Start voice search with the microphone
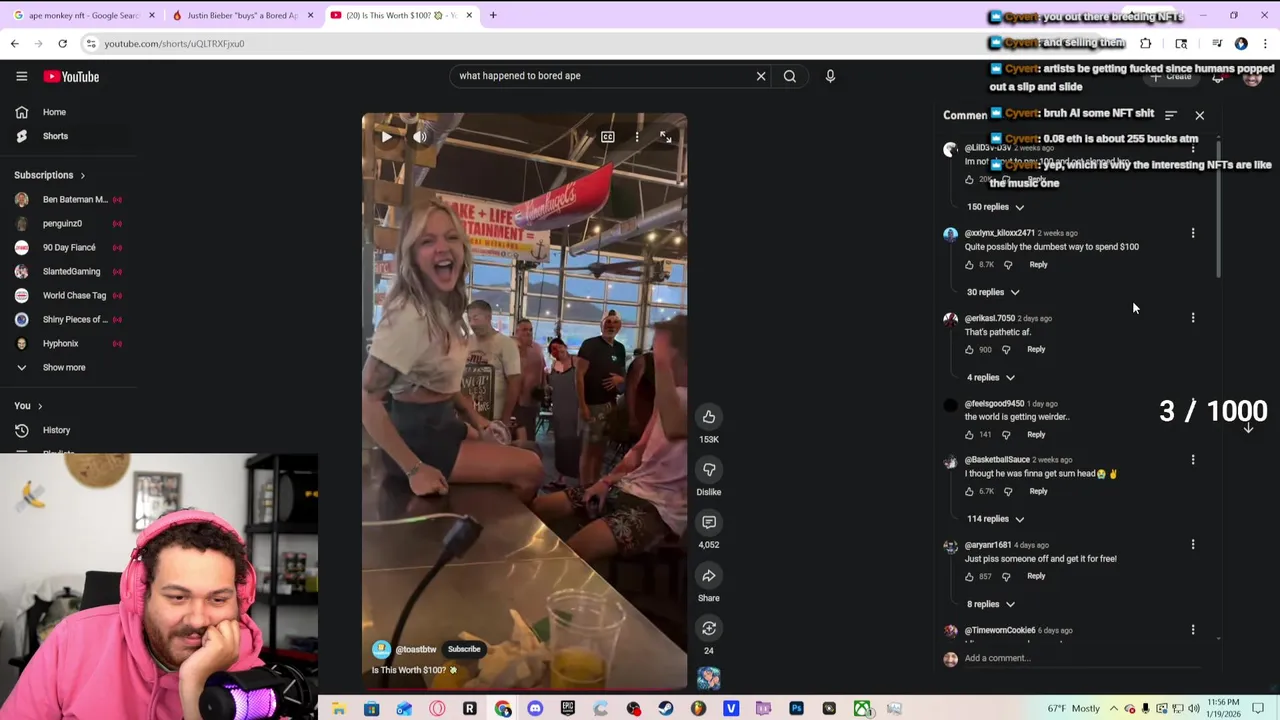The image size is (1280, 720). (830, 76)
